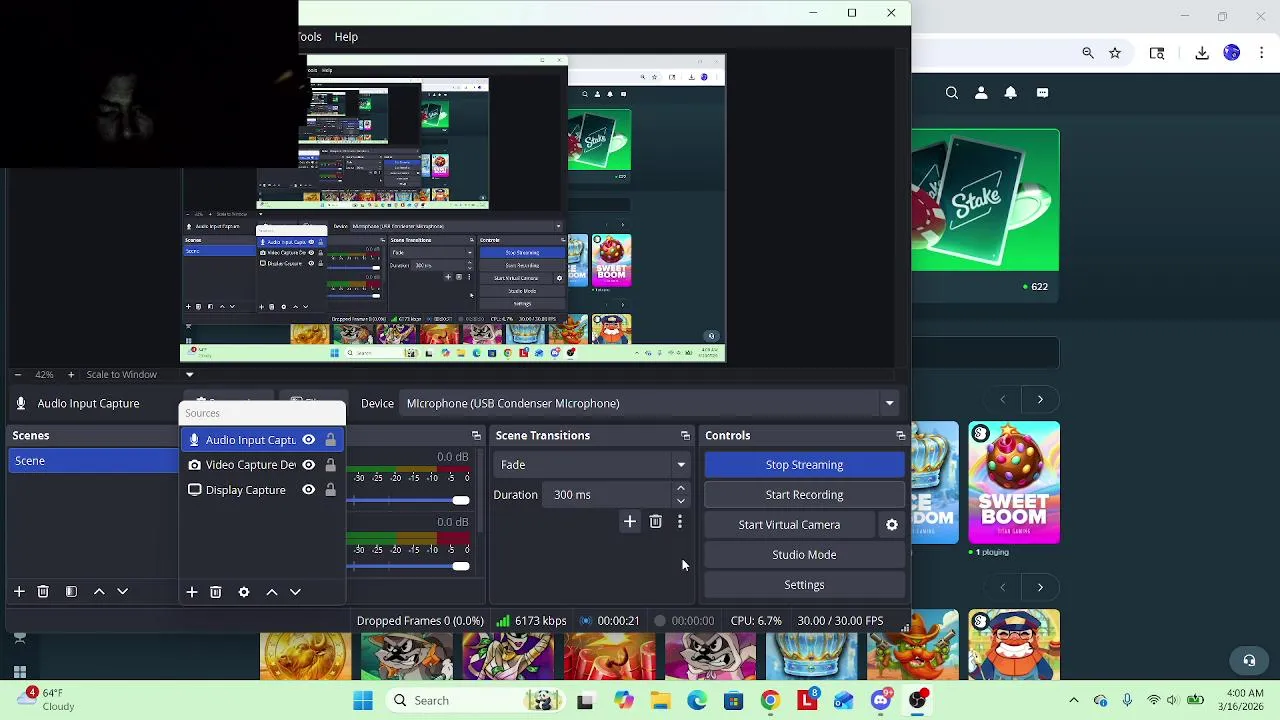Undock the Controls panel
The width and height of the screenshot is (1280, 720).
point(900,436)
